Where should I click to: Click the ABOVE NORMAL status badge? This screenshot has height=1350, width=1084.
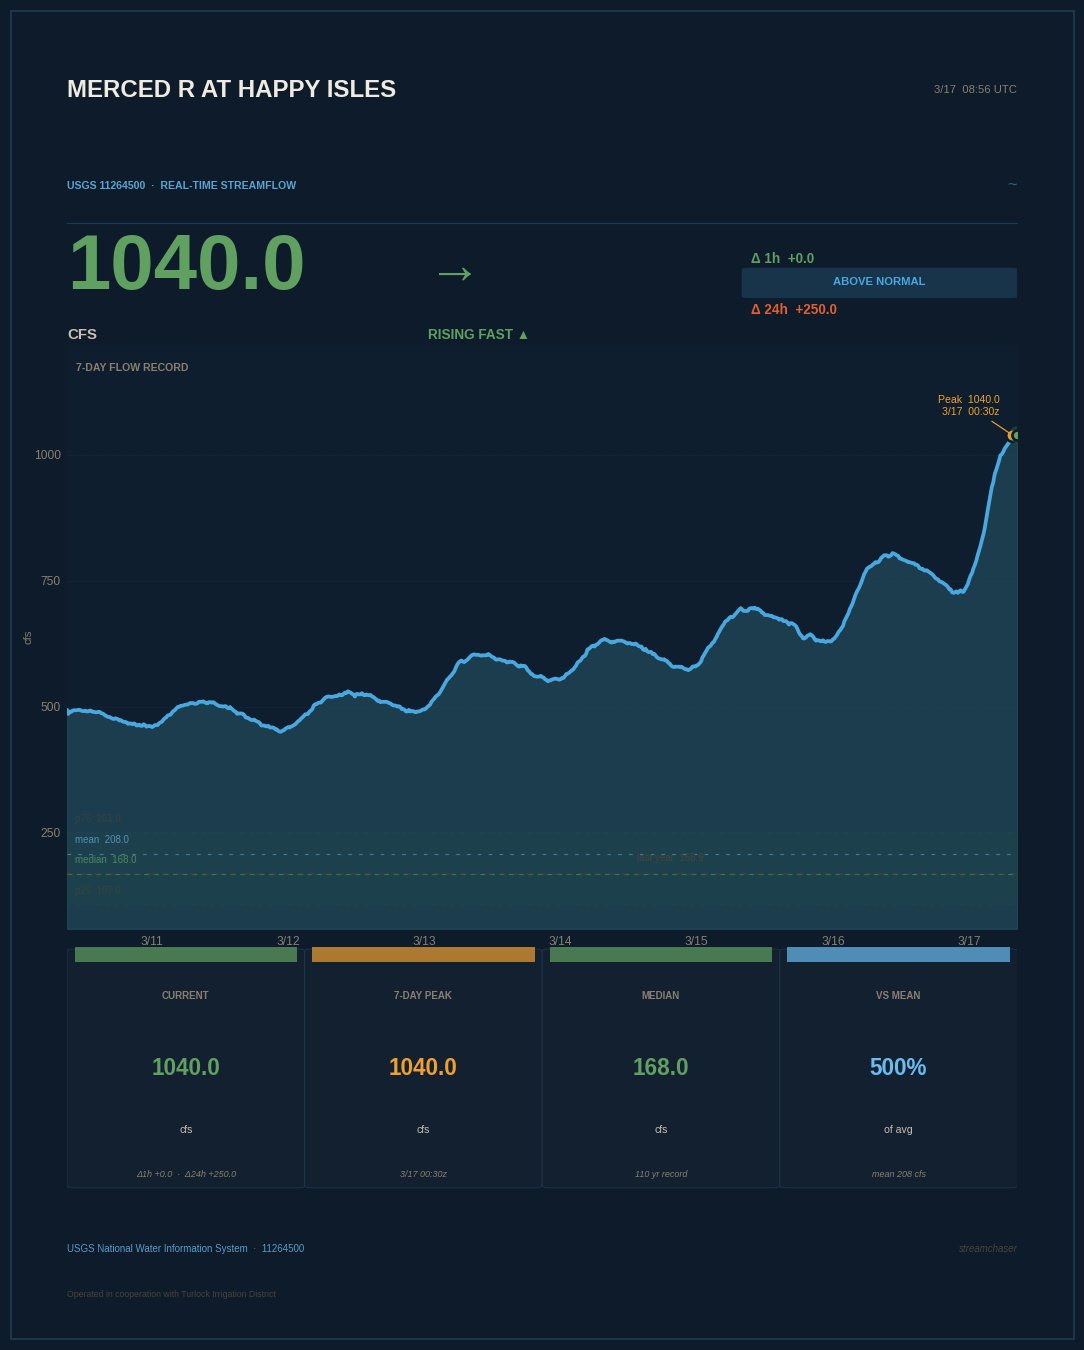[879, 282]
